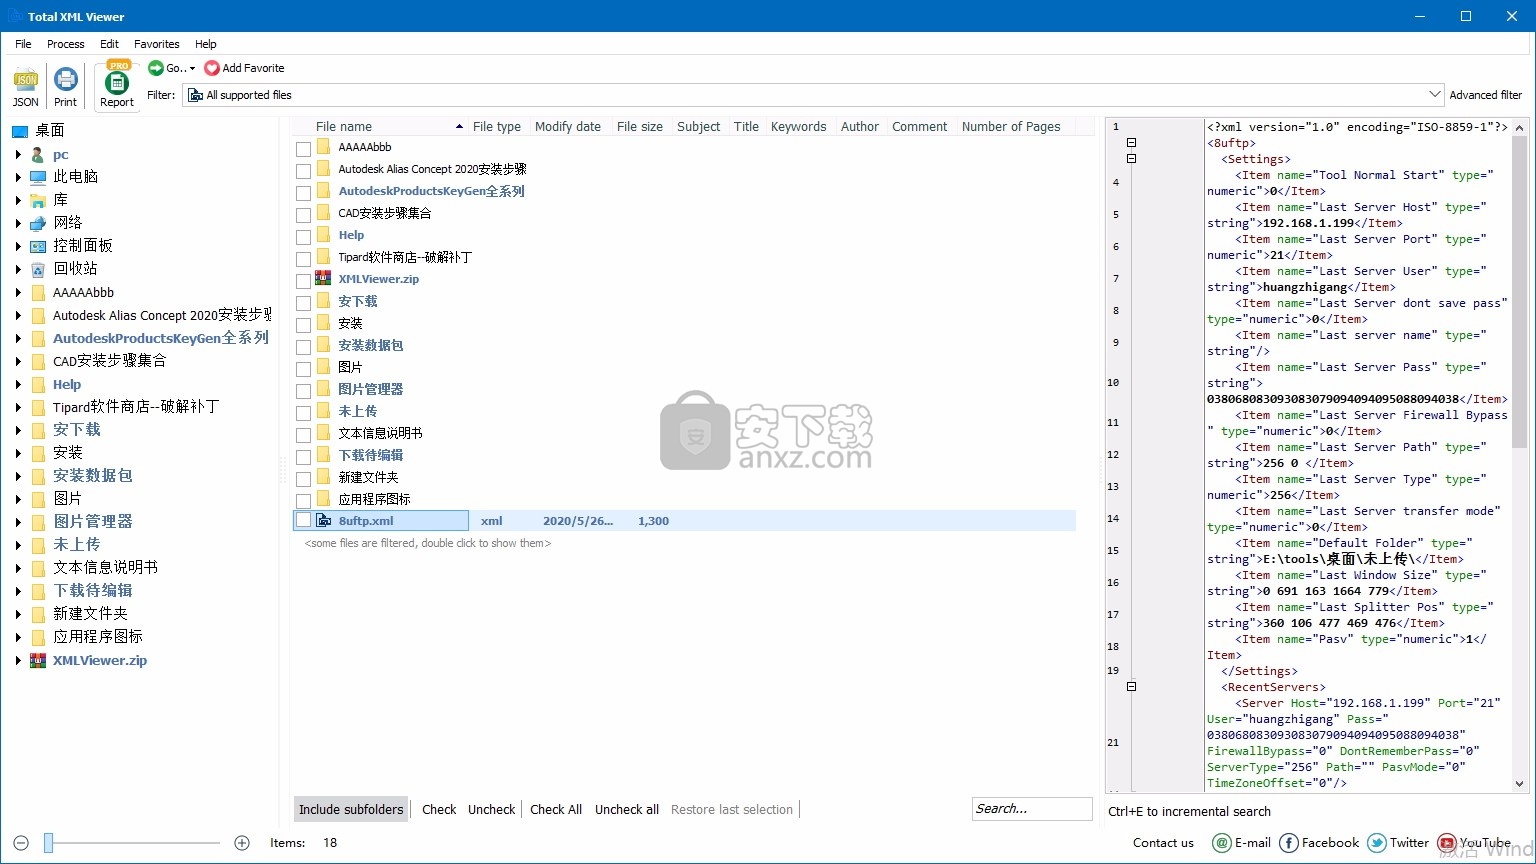Image resolution: width=1536 pixels, height=864 pixels.
Task: Open the Help menu
Action: point(206,44)
